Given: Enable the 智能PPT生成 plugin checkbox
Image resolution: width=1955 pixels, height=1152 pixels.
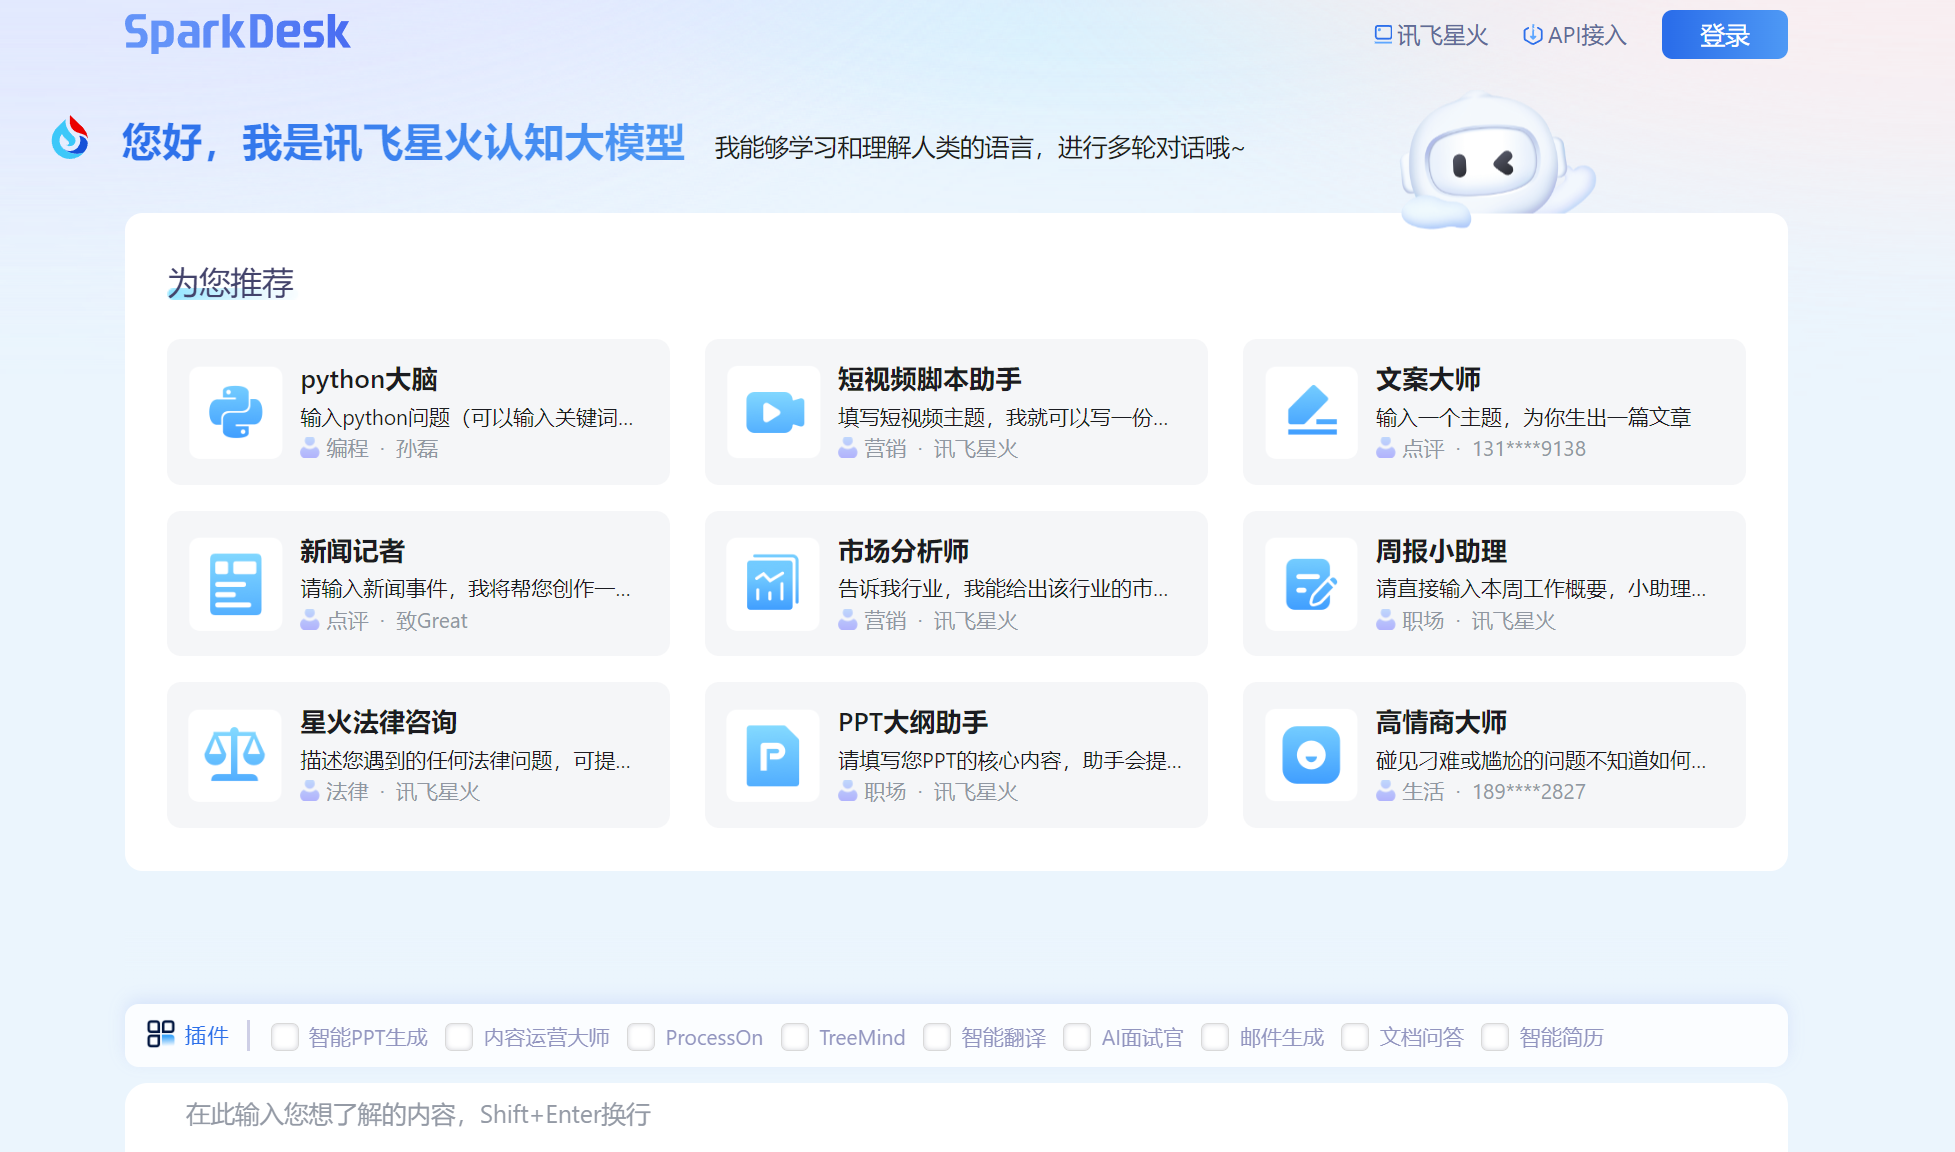Looking at the screenshot, I should [x=285, y=1037].
